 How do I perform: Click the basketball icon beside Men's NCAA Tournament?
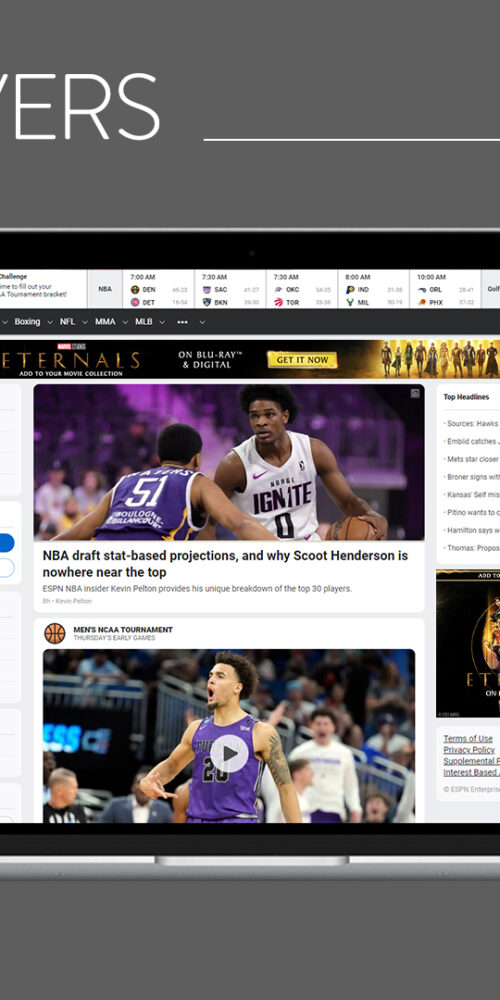(55, 633)
